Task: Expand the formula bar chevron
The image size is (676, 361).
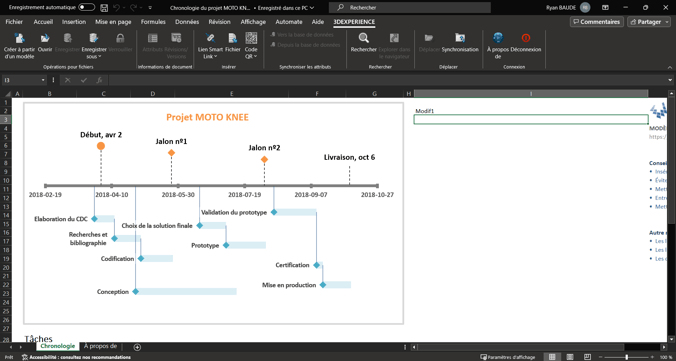Action: (x=670, y=80)
